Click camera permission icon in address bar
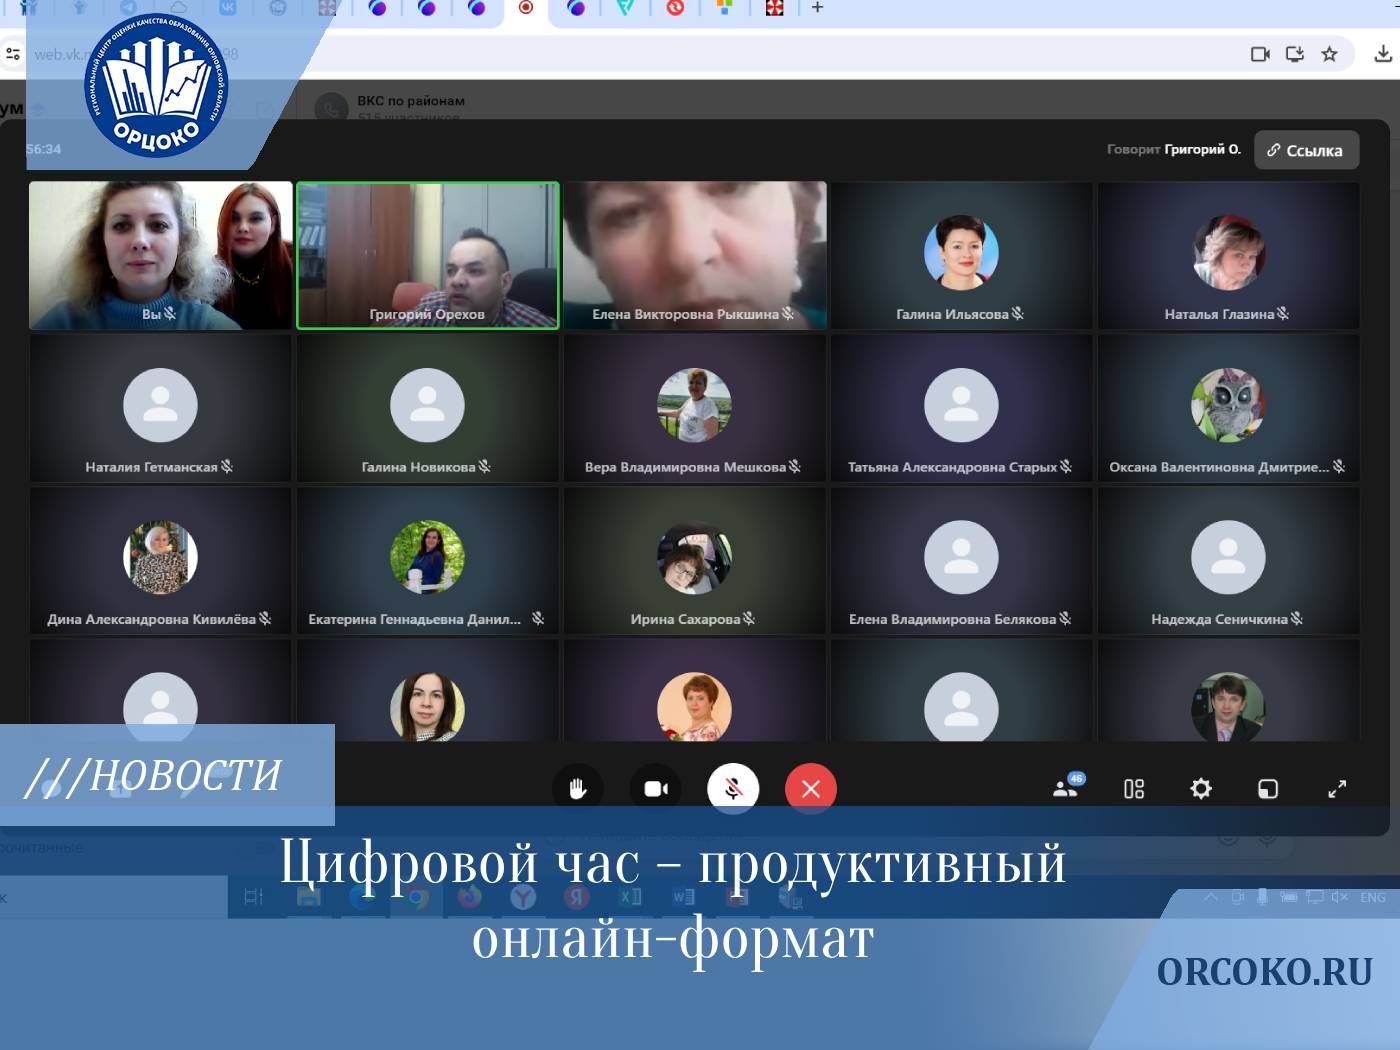This screenshot has height=1050, width=1400. click(x=1260, y=54)
